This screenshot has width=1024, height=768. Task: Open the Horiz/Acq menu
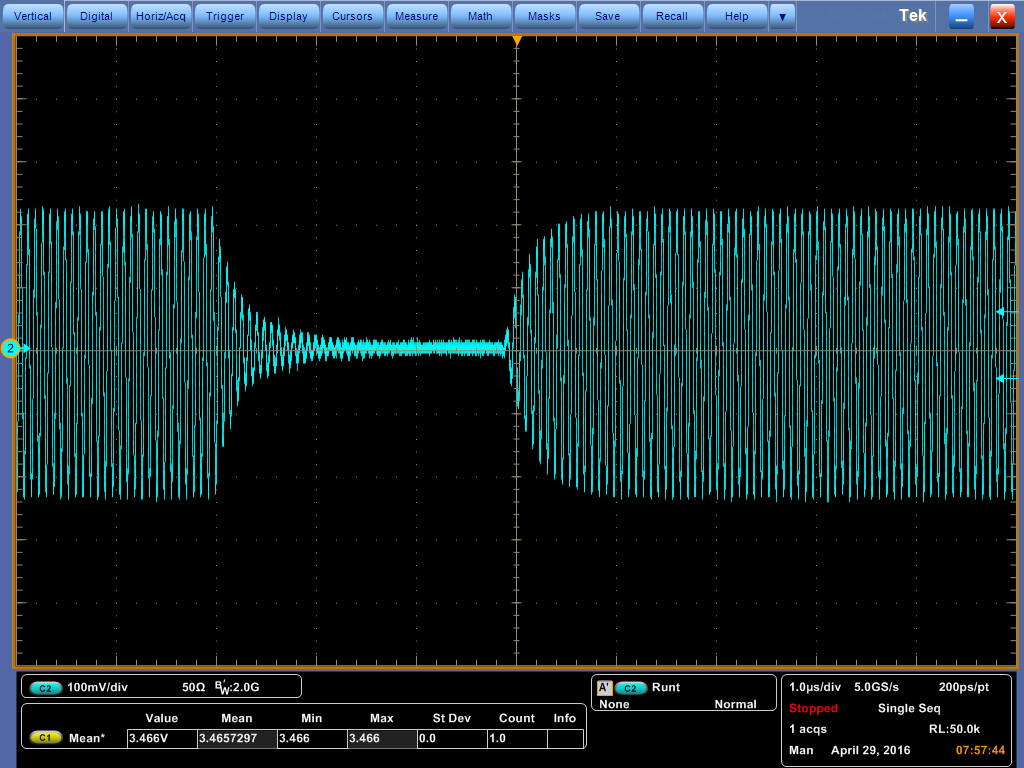(161, 16)
